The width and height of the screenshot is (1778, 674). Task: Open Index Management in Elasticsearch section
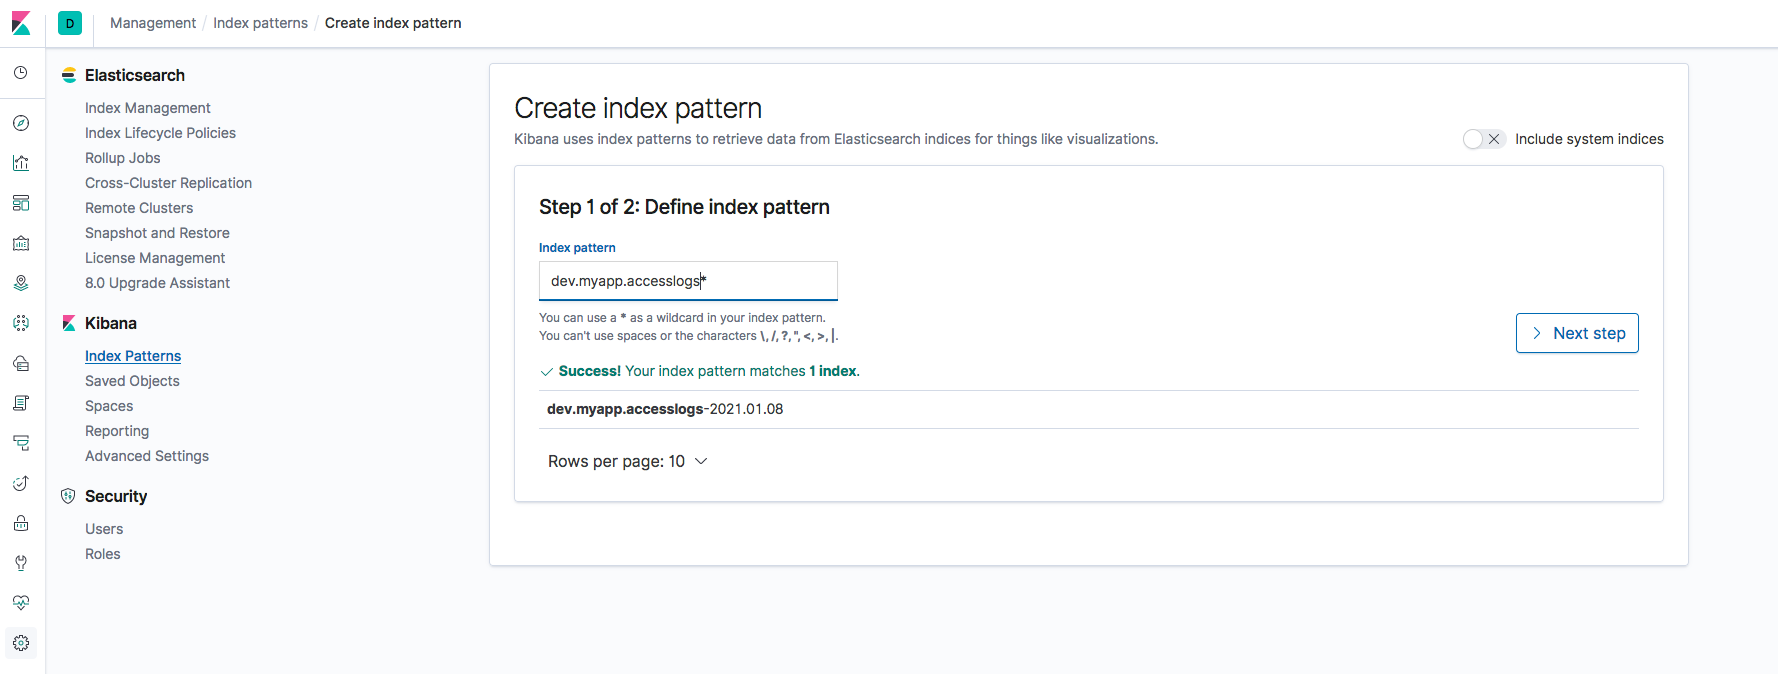[x=148, y=108]
